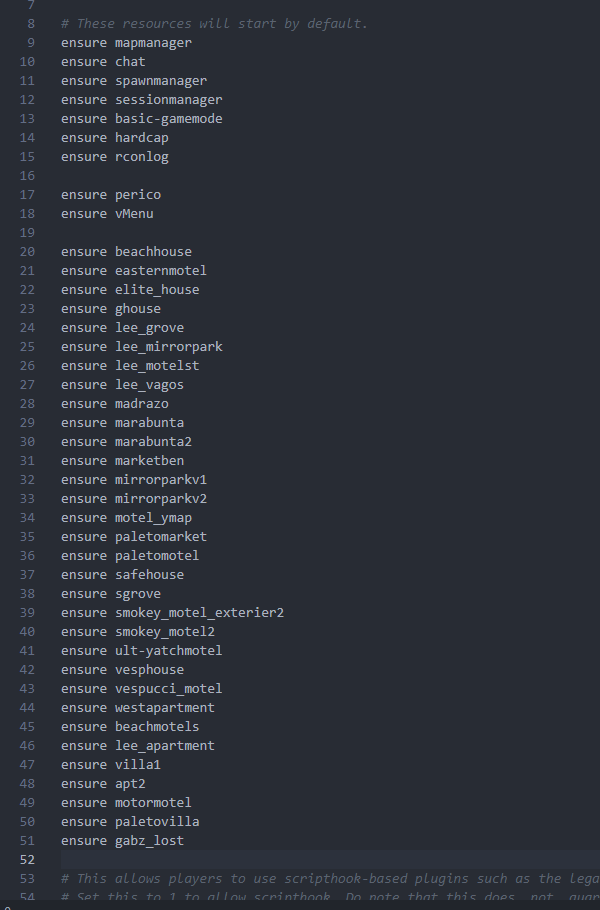Screen dimensions: 600x910
Task: Place cursor on empty line 52
Action: [330, 860]
